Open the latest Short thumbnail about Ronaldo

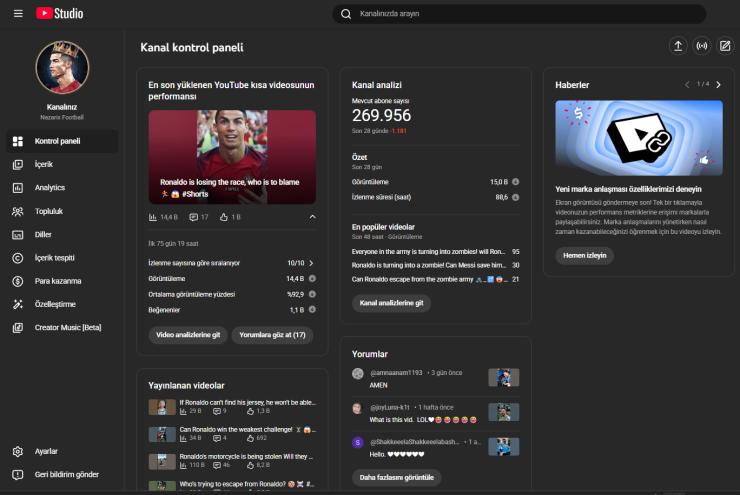point(232,157)
